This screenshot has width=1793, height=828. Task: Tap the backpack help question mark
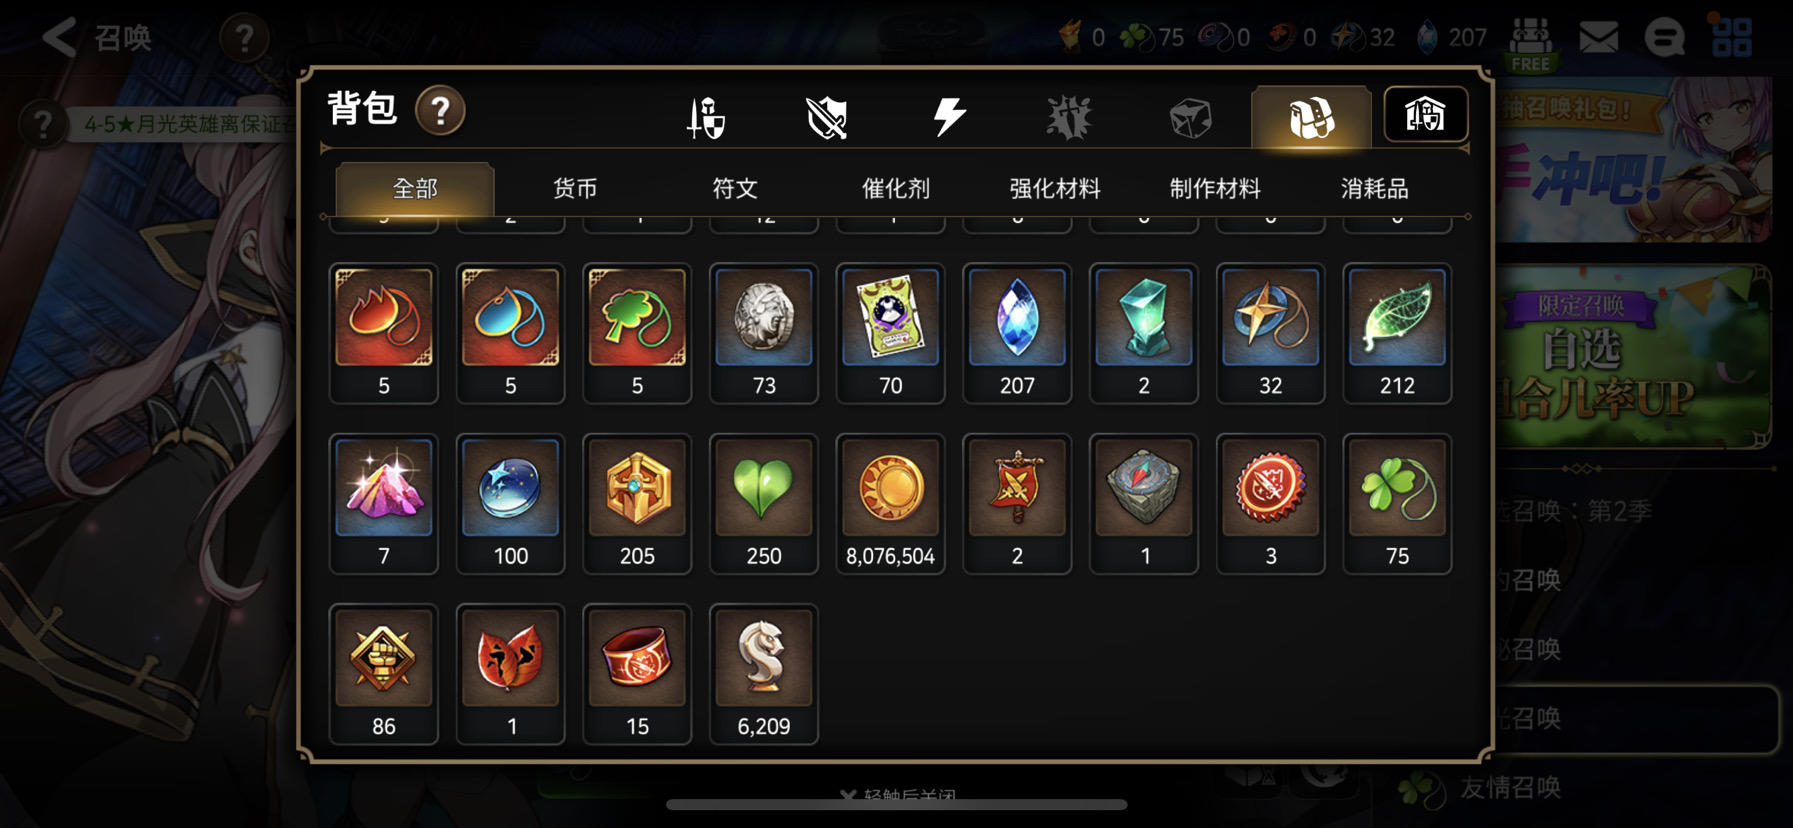[440, 110]
